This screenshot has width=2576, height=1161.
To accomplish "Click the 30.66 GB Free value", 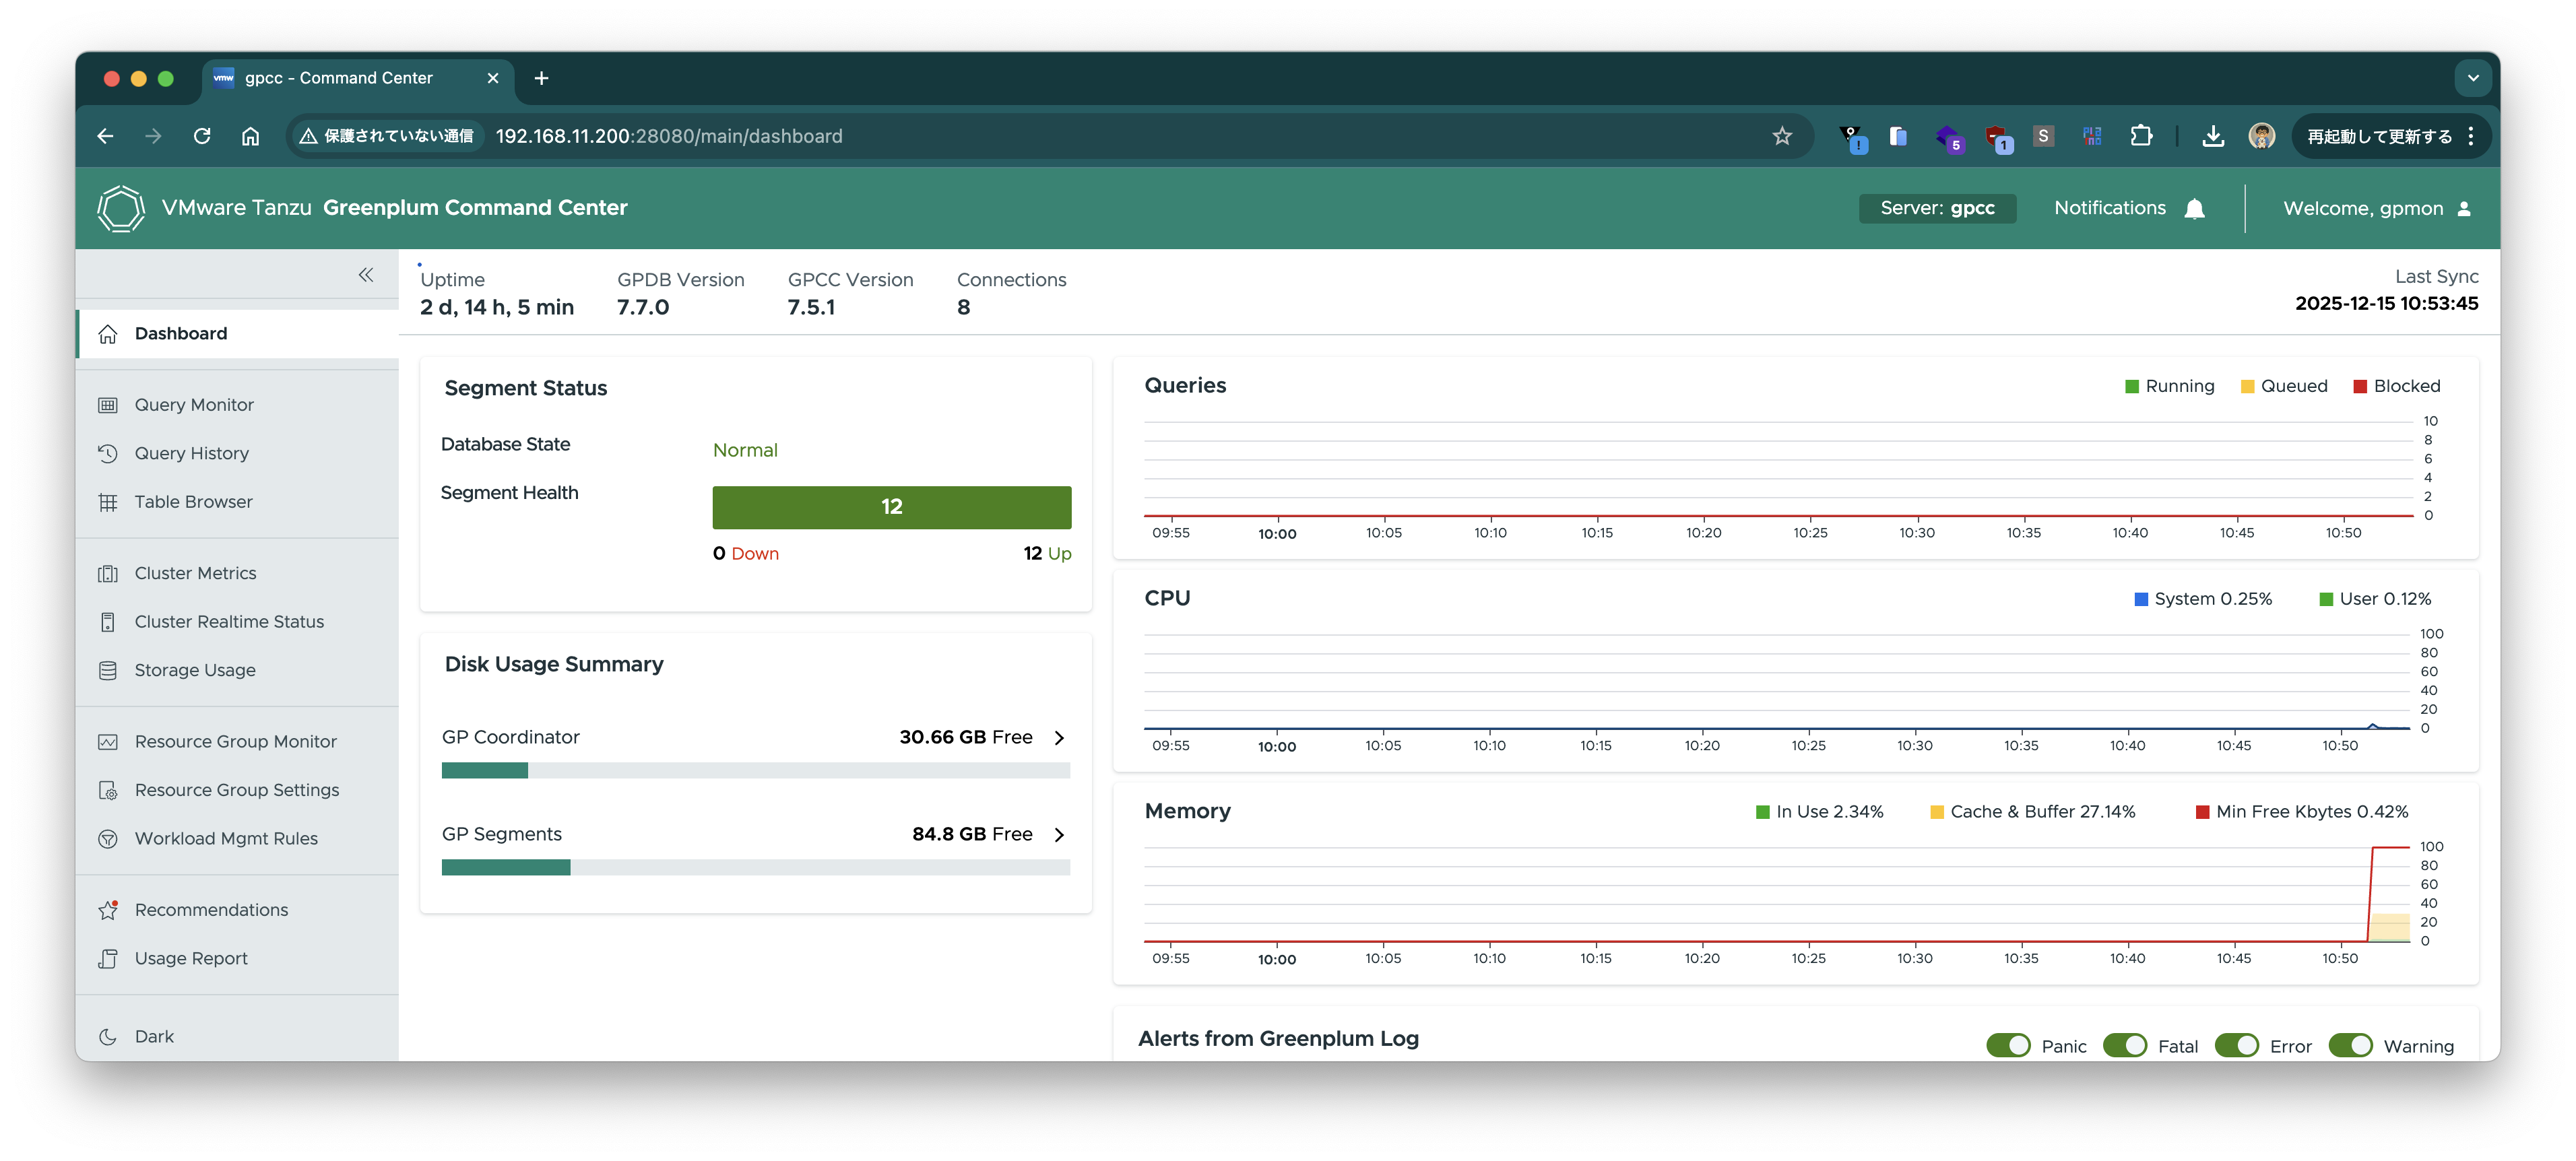I will [x=965, y=738].
